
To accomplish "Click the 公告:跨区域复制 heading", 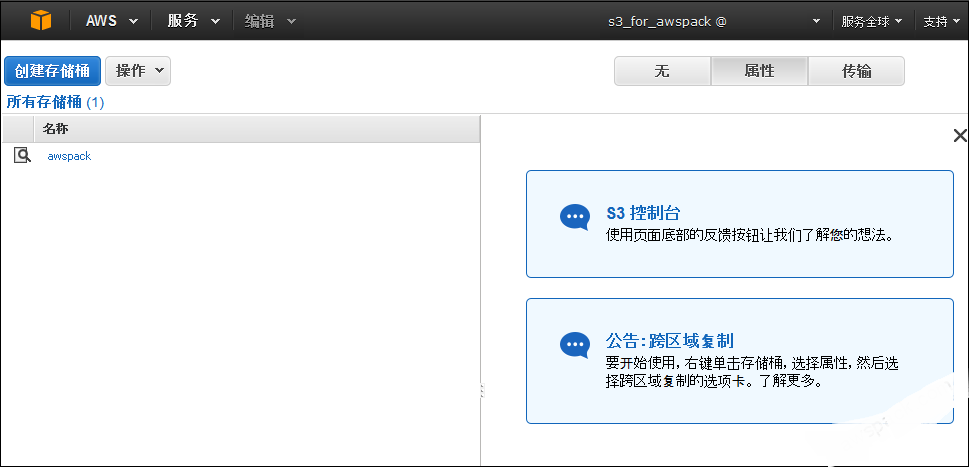I will (x=669, y=341).
